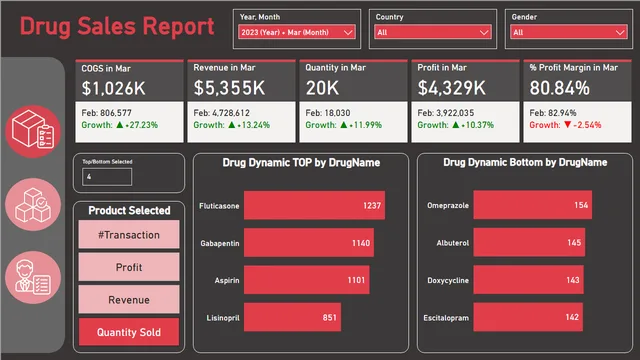Viewport: 640px width, 360px height.
Task: Click the COGS in Mar $1,026K value
Action: click(113, 88)
